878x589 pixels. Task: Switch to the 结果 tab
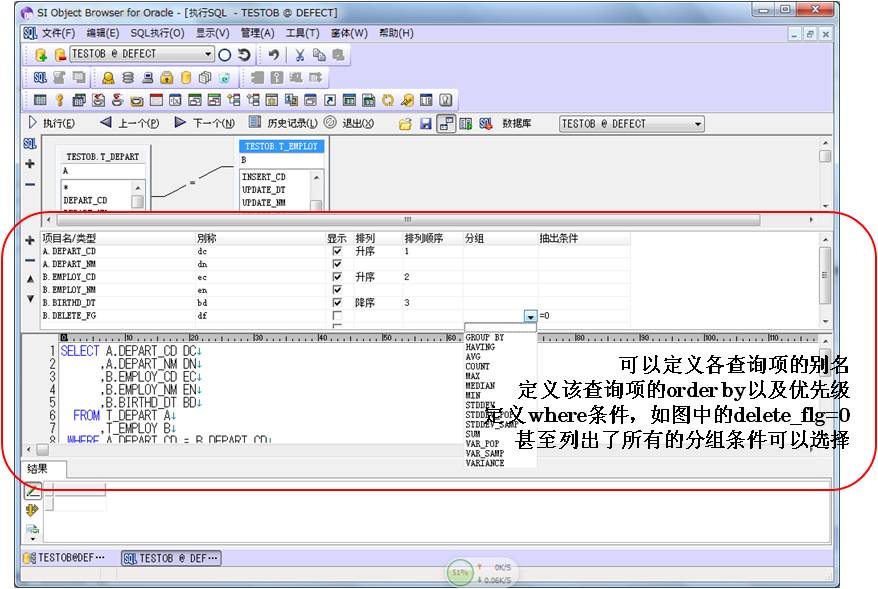point(36,468)
